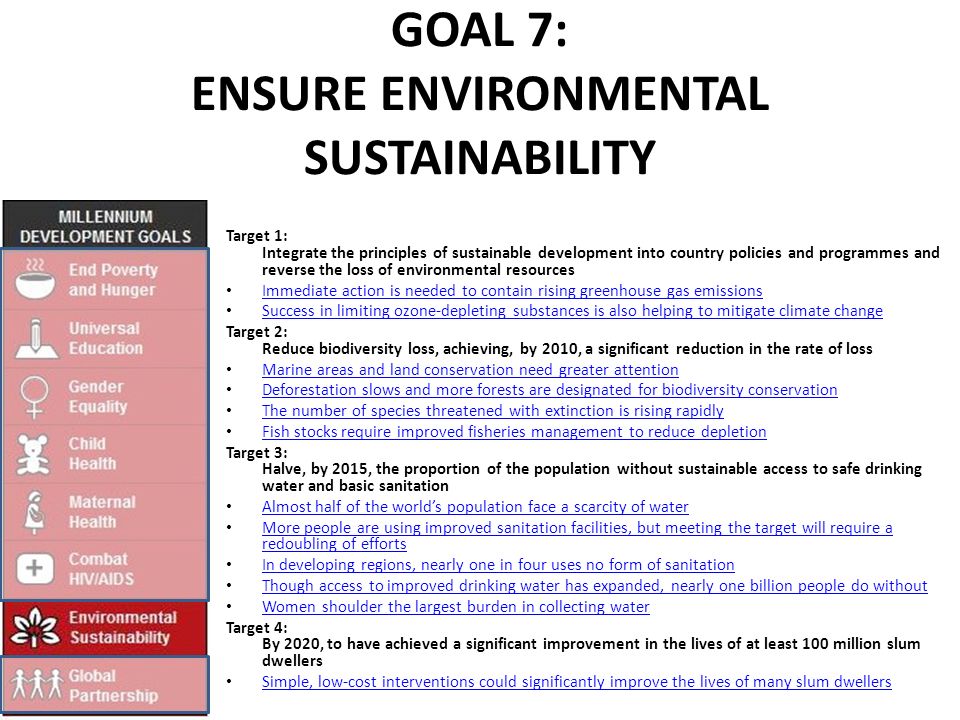
Task: Click the 'Target 3:' heading
Action: 257,452
